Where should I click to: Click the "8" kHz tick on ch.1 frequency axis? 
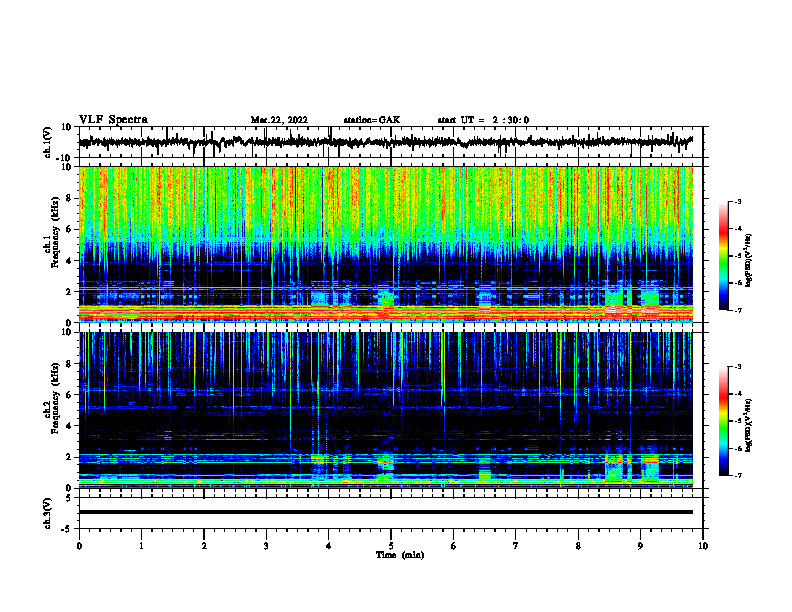69,198
